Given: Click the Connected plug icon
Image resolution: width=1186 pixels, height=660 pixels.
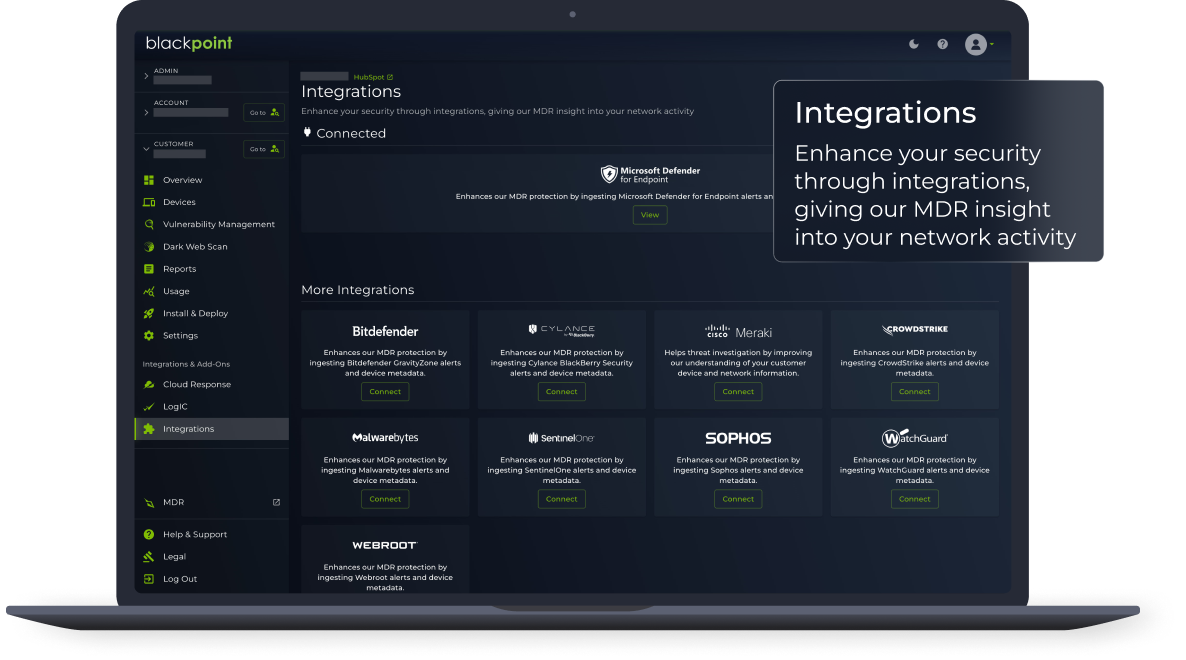Looking at the screenshot, I should coord(307,132).
